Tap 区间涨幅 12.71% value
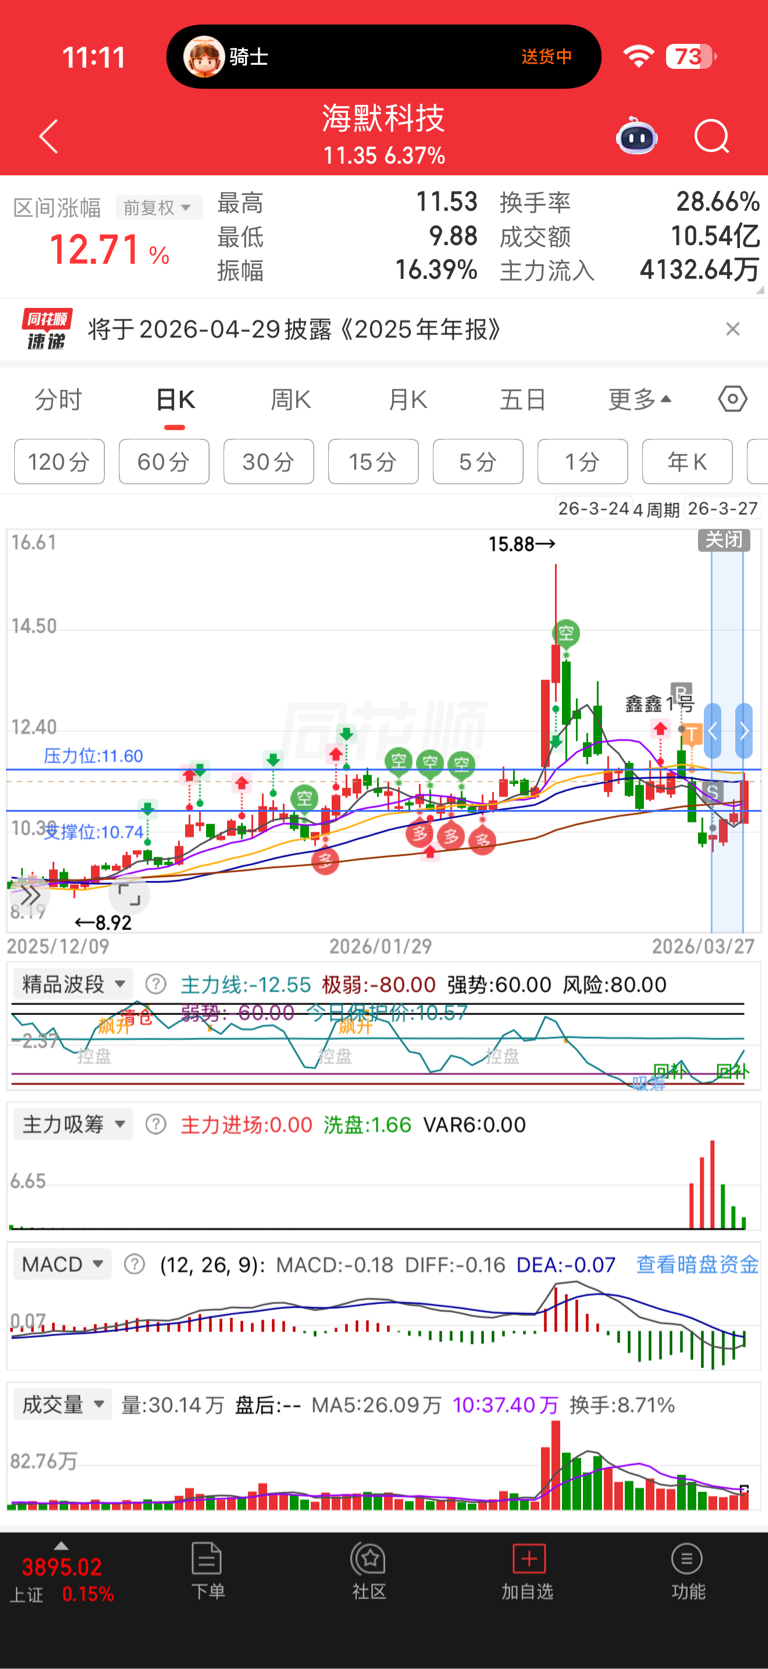 click(x=109, y=250)
